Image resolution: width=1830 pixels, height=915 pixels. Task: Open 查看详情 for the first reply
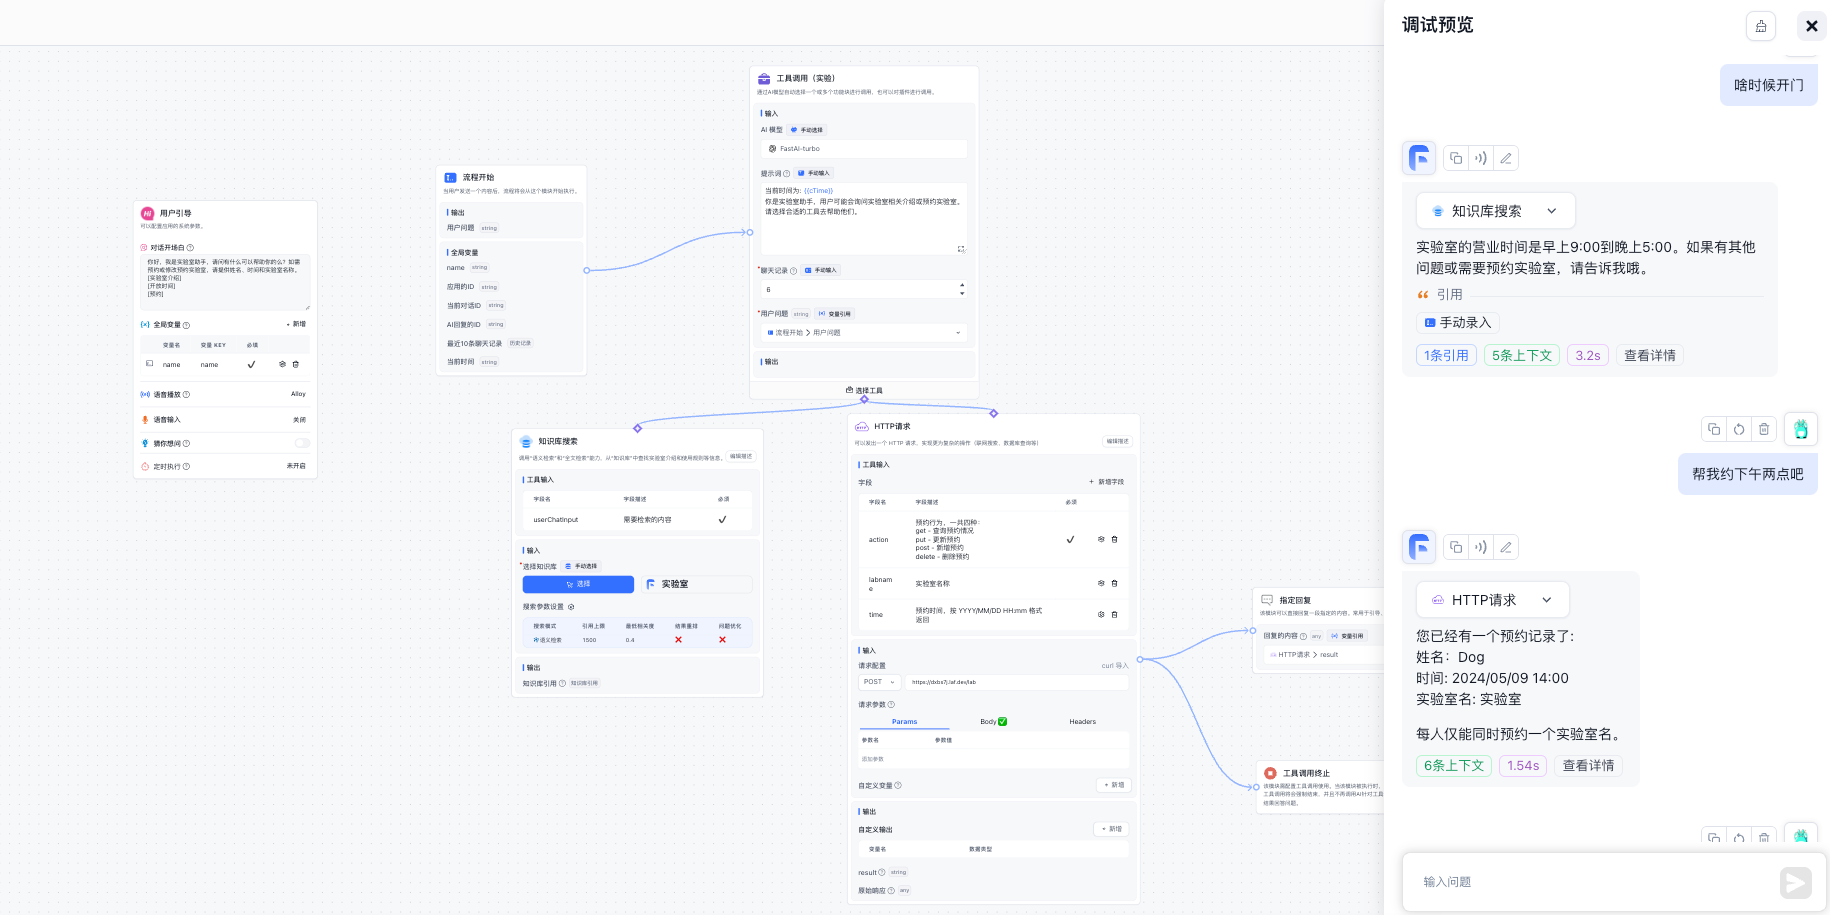1649,355
